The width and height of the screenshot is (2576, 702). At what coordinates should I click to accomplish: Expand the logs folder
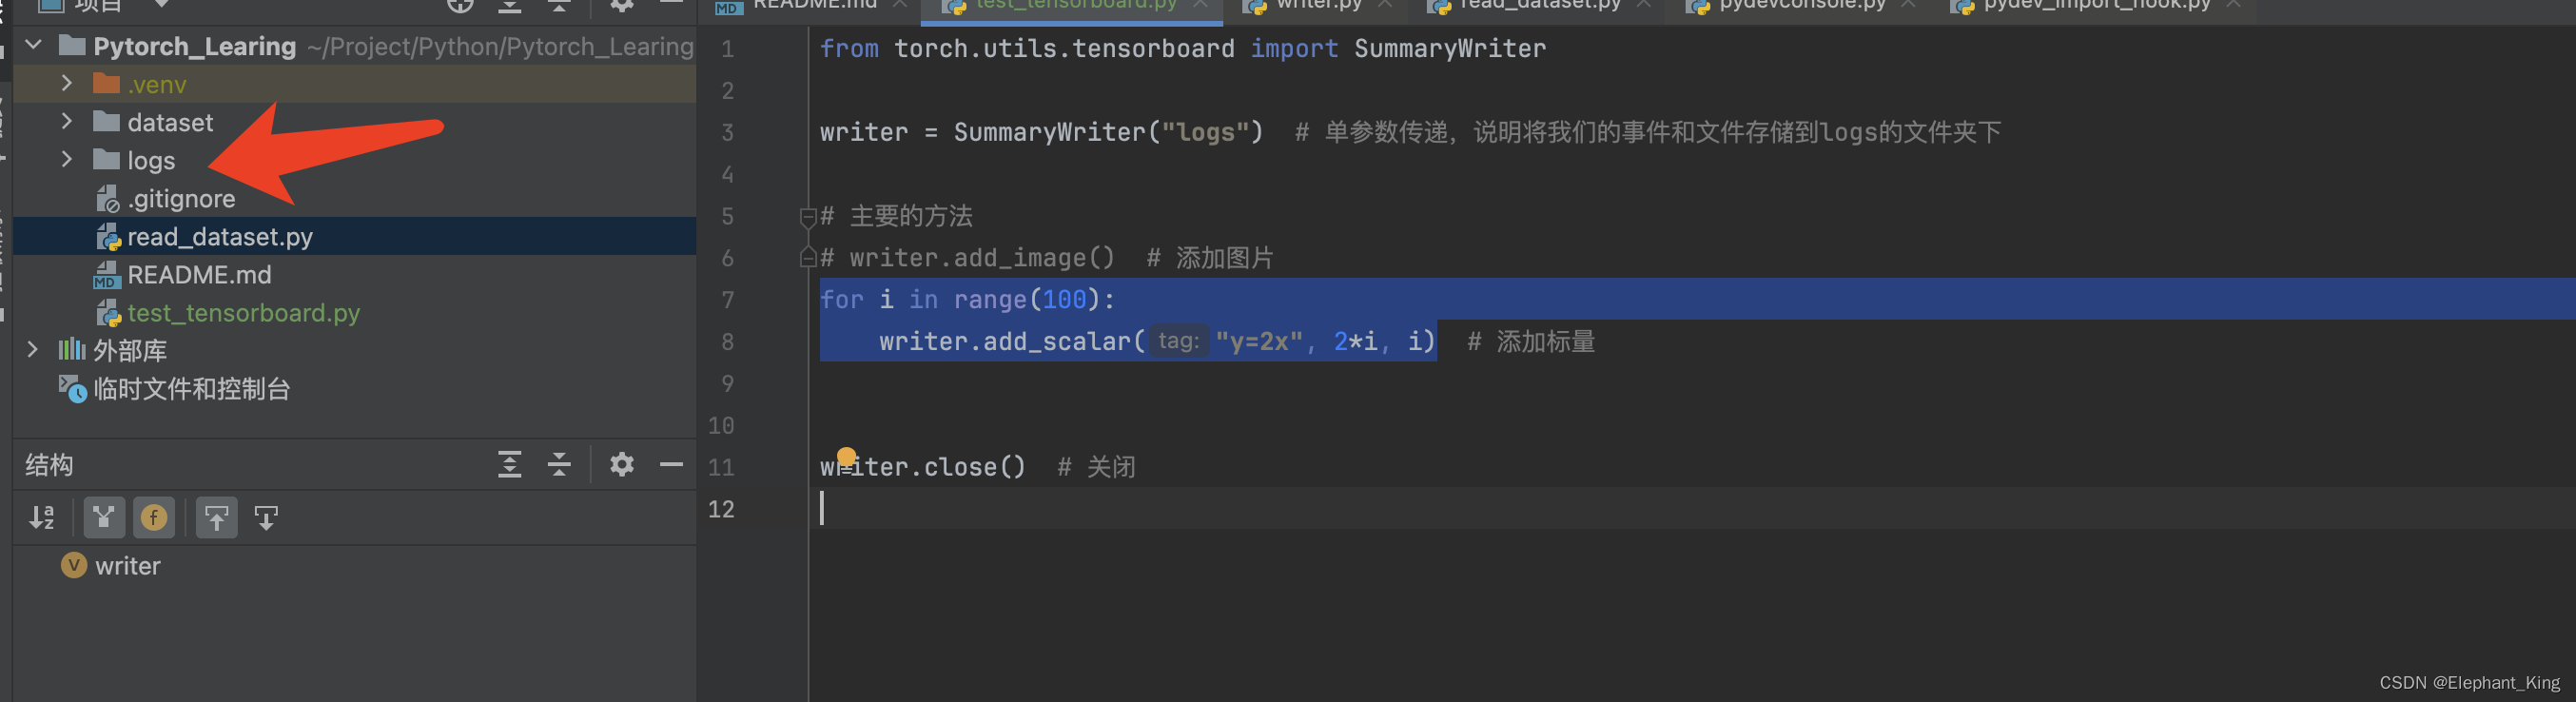(x=66, y=160)
